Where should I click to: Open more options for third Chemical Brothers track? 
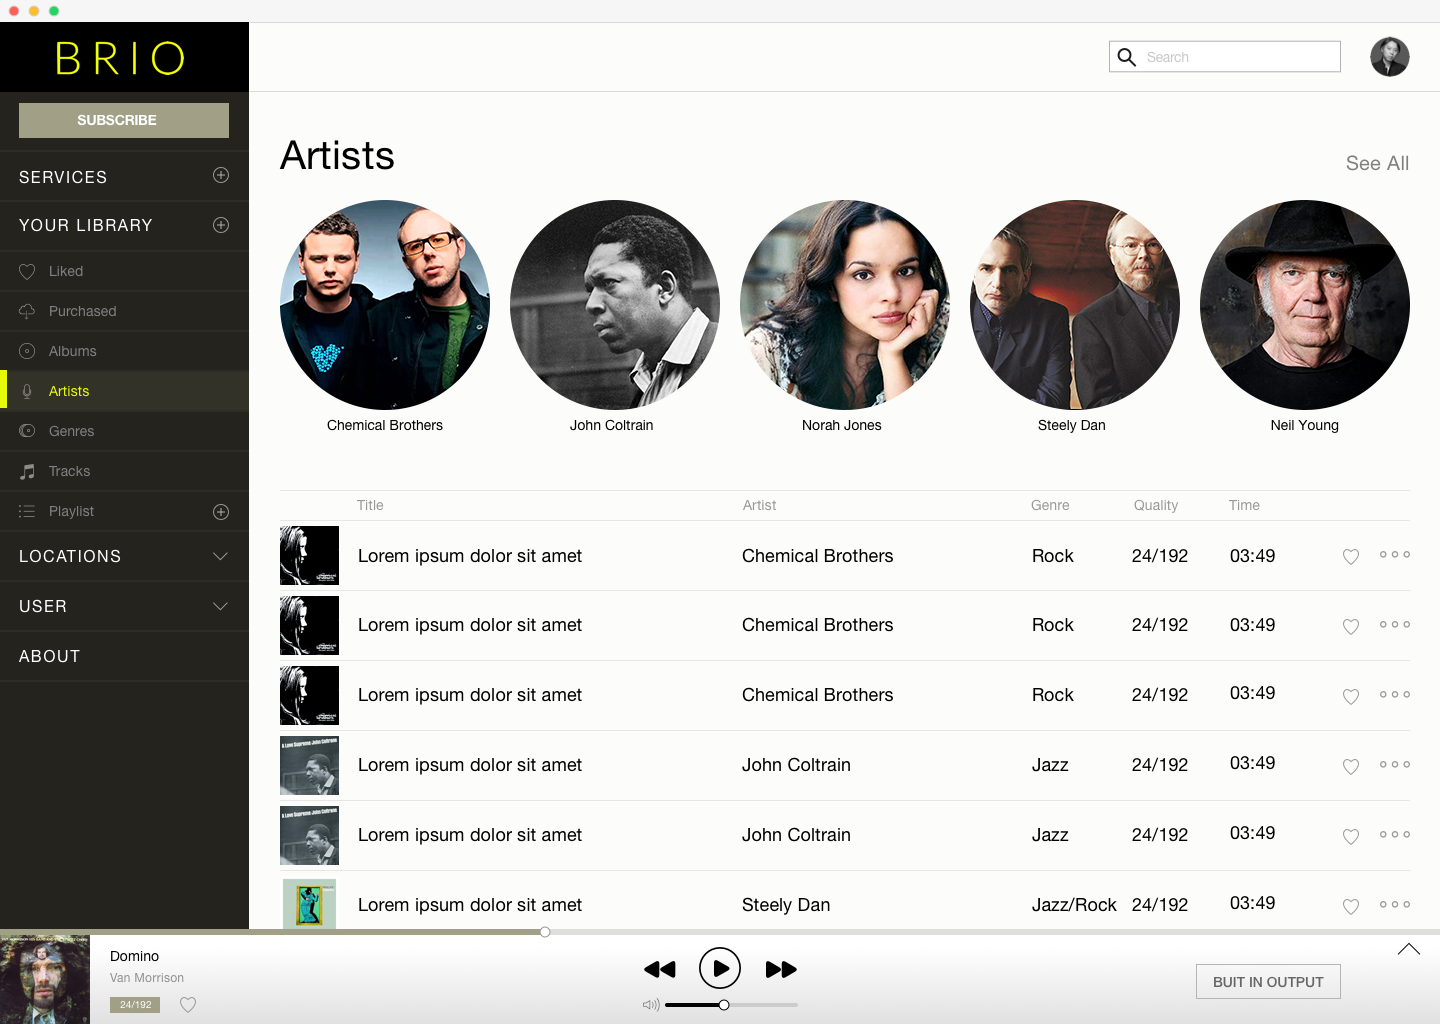click(x=1394, y=694)
